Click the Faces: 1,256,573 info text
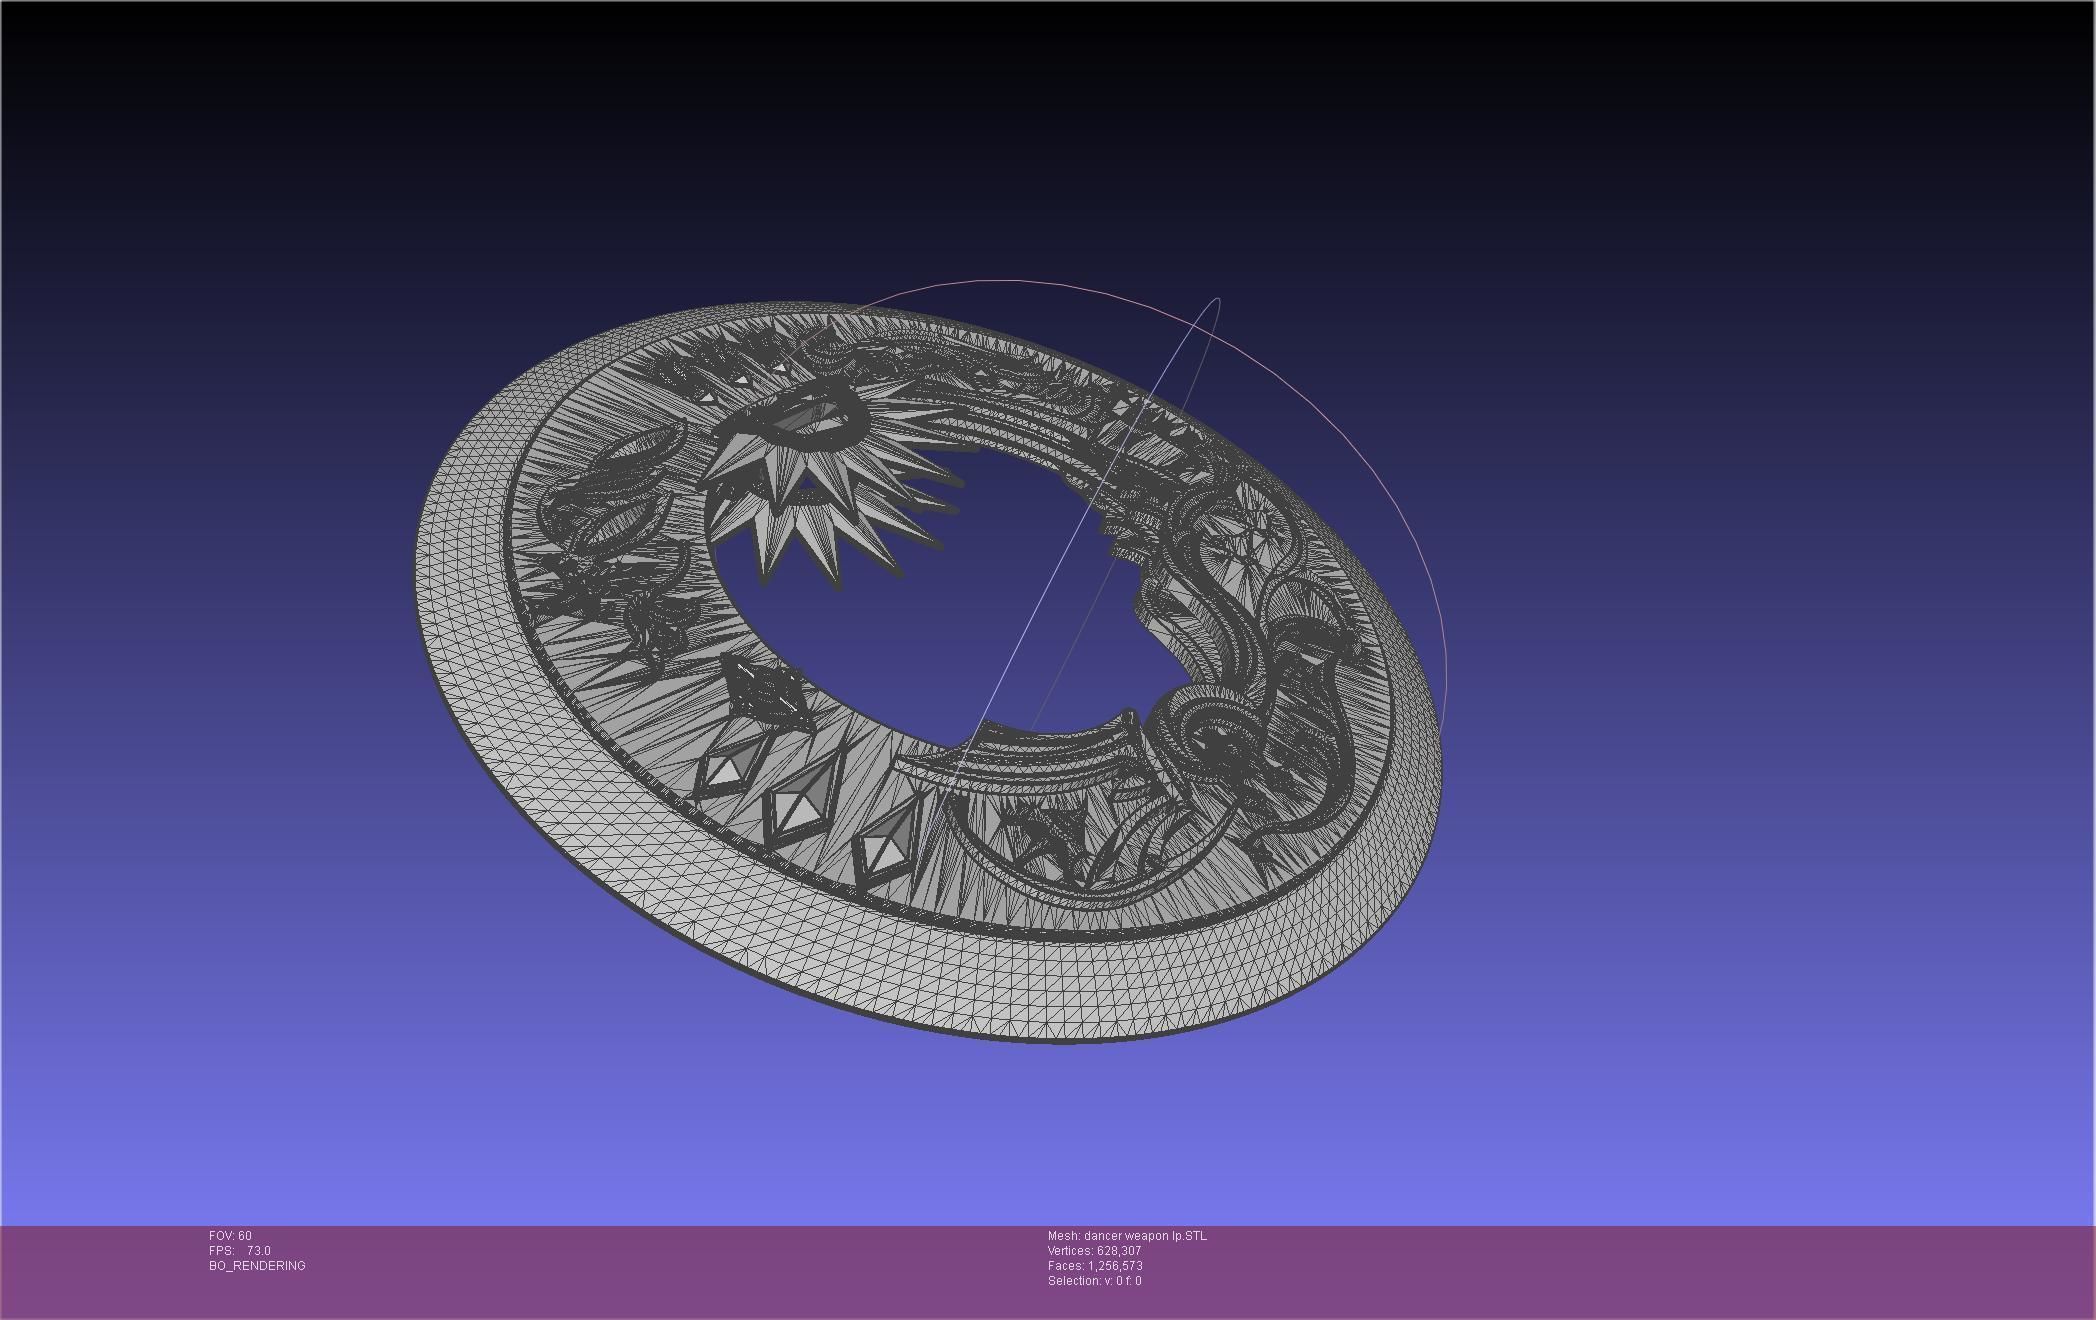The height and width of the screenshot is (1320, 2096). pos(1095,1266)
